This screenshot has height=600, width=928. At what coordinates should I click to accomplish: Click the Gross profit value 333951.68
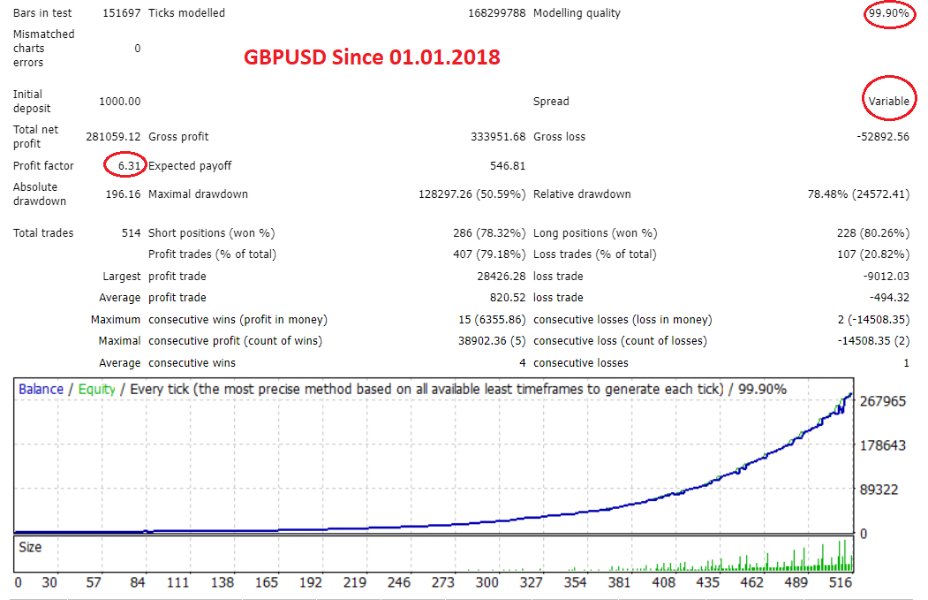tap(498, 137)
